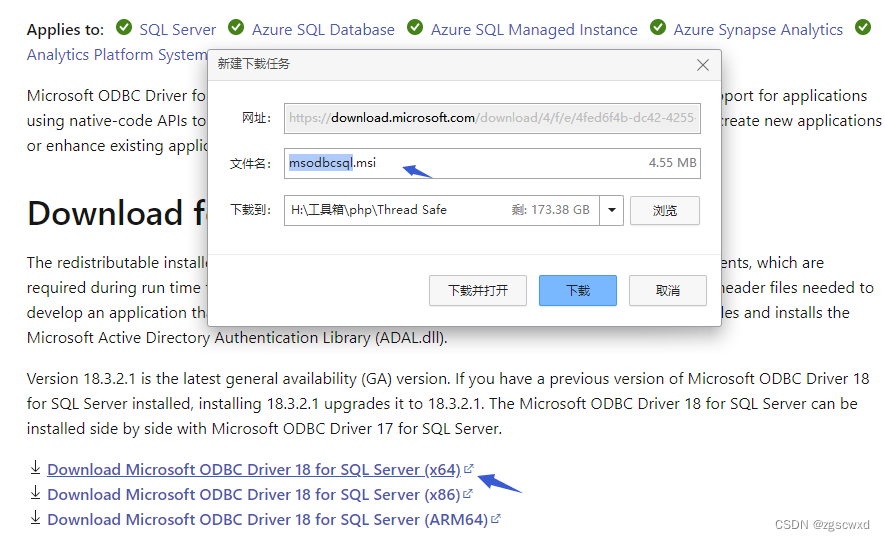Click the 下载并打开 button
This screenshot has height=541, width=885.
(477, 291)
